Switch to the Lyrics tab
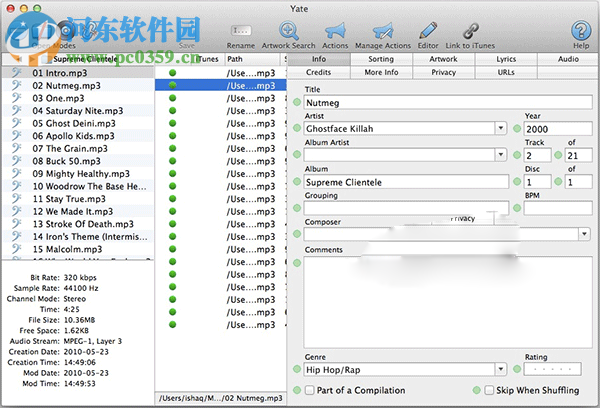600x408 pixels. (x=506, y=59)
